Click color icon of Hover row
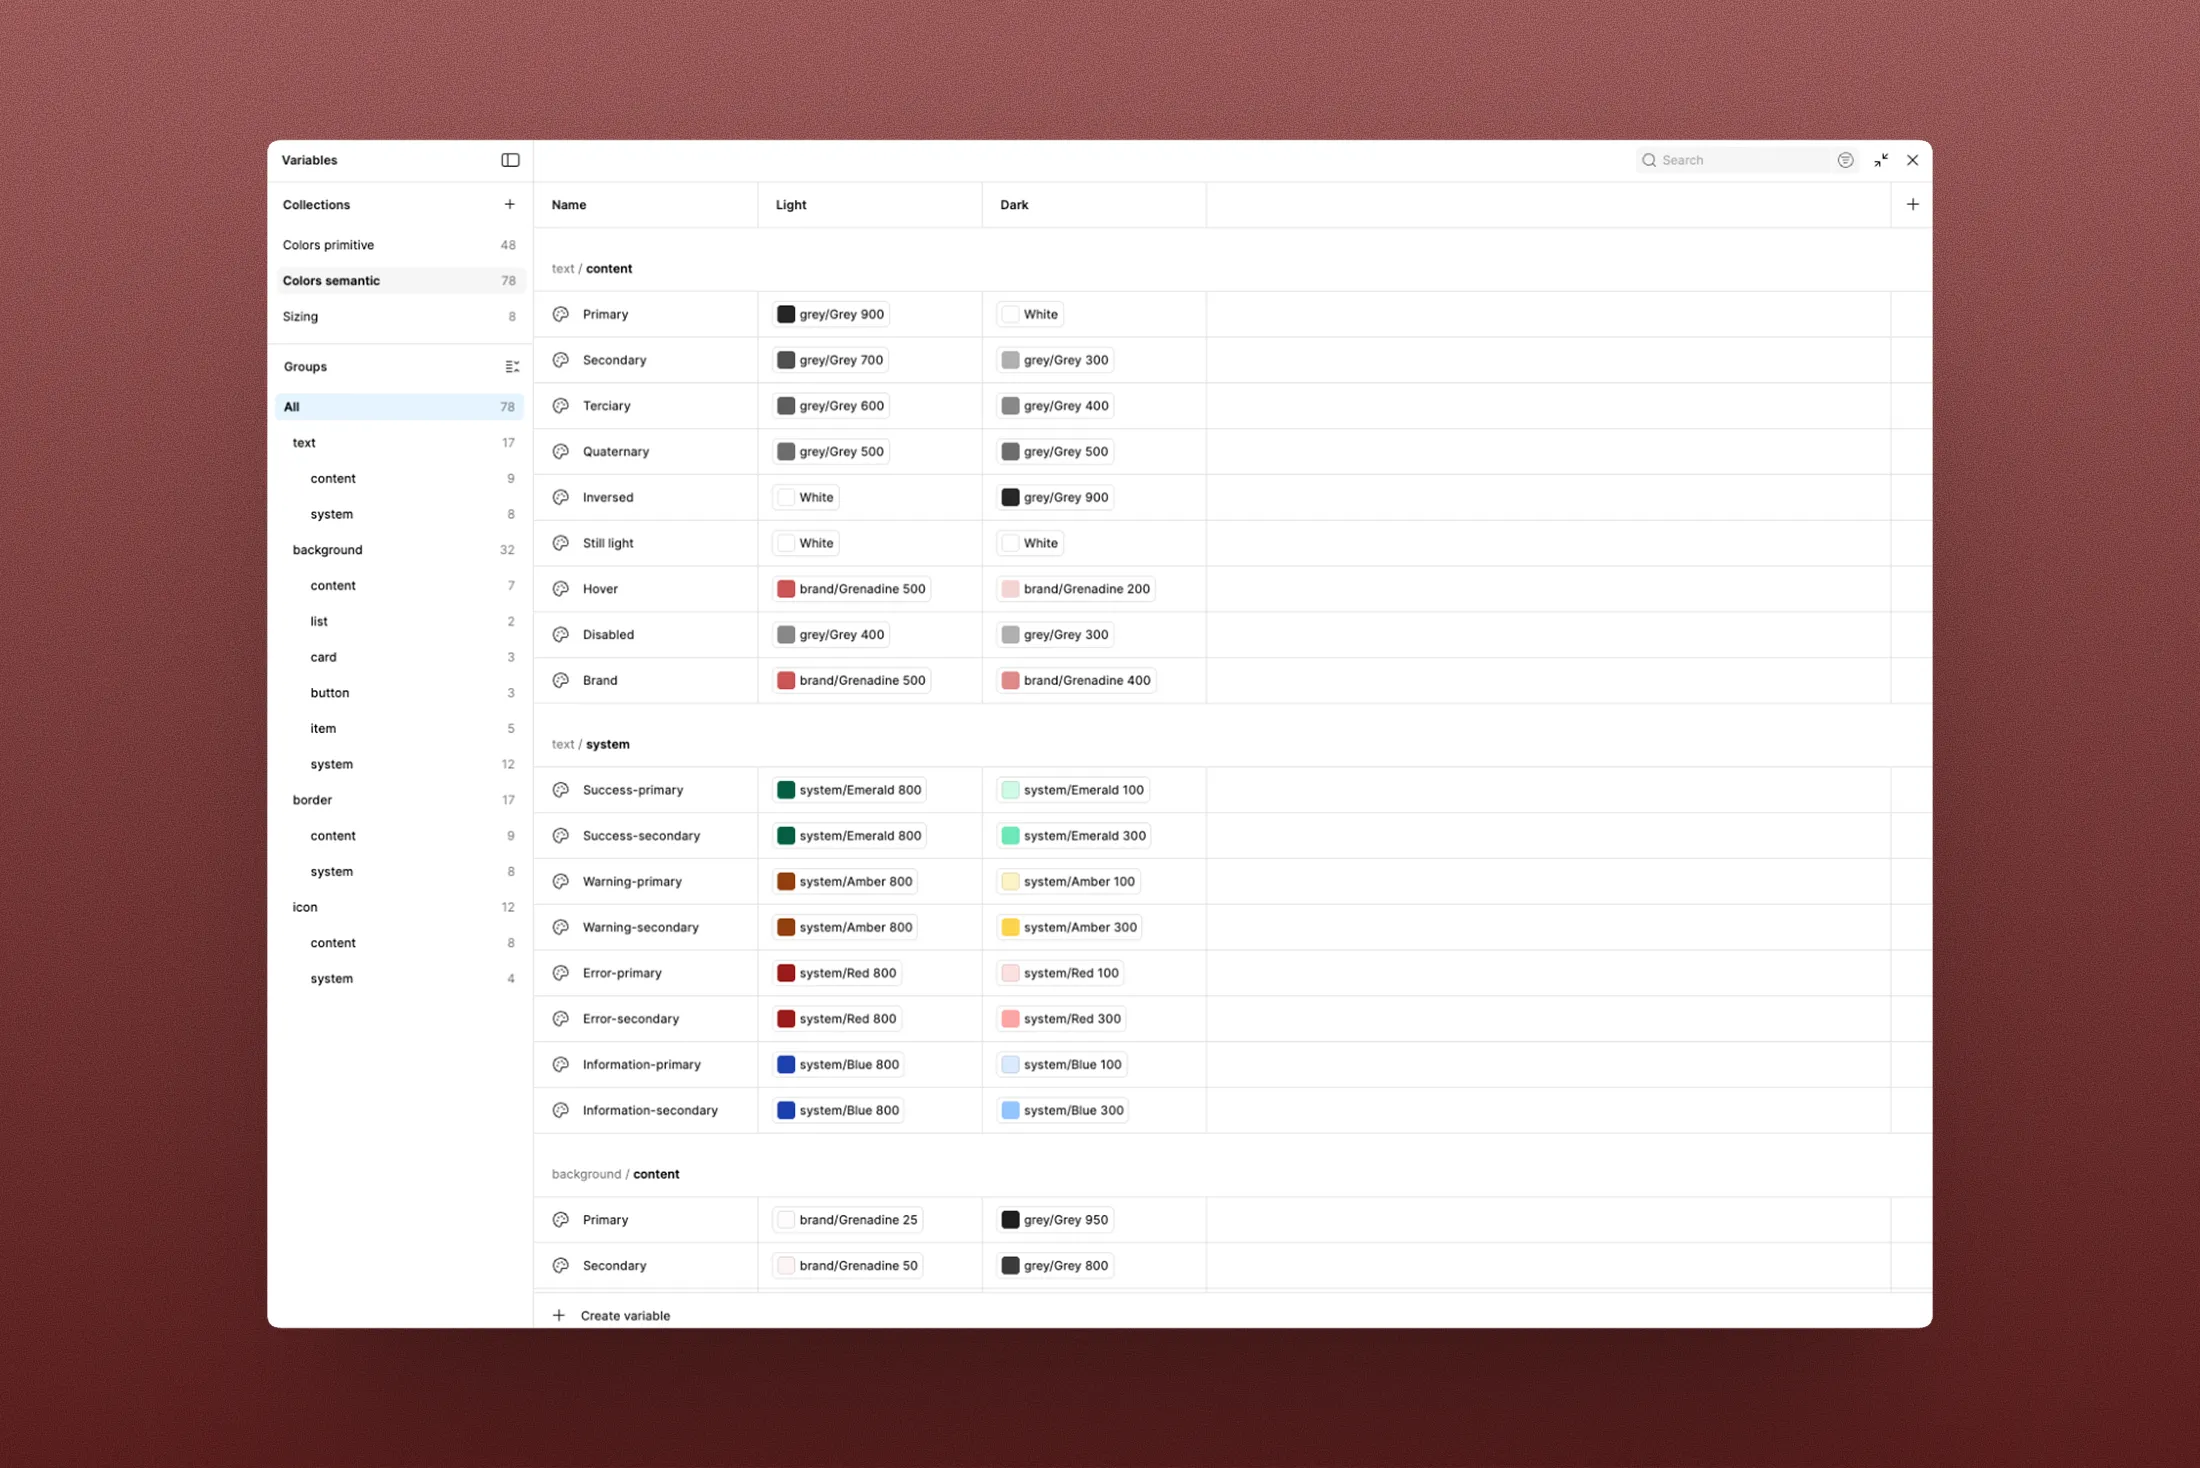The image size is (2200, 1468). 561,589
